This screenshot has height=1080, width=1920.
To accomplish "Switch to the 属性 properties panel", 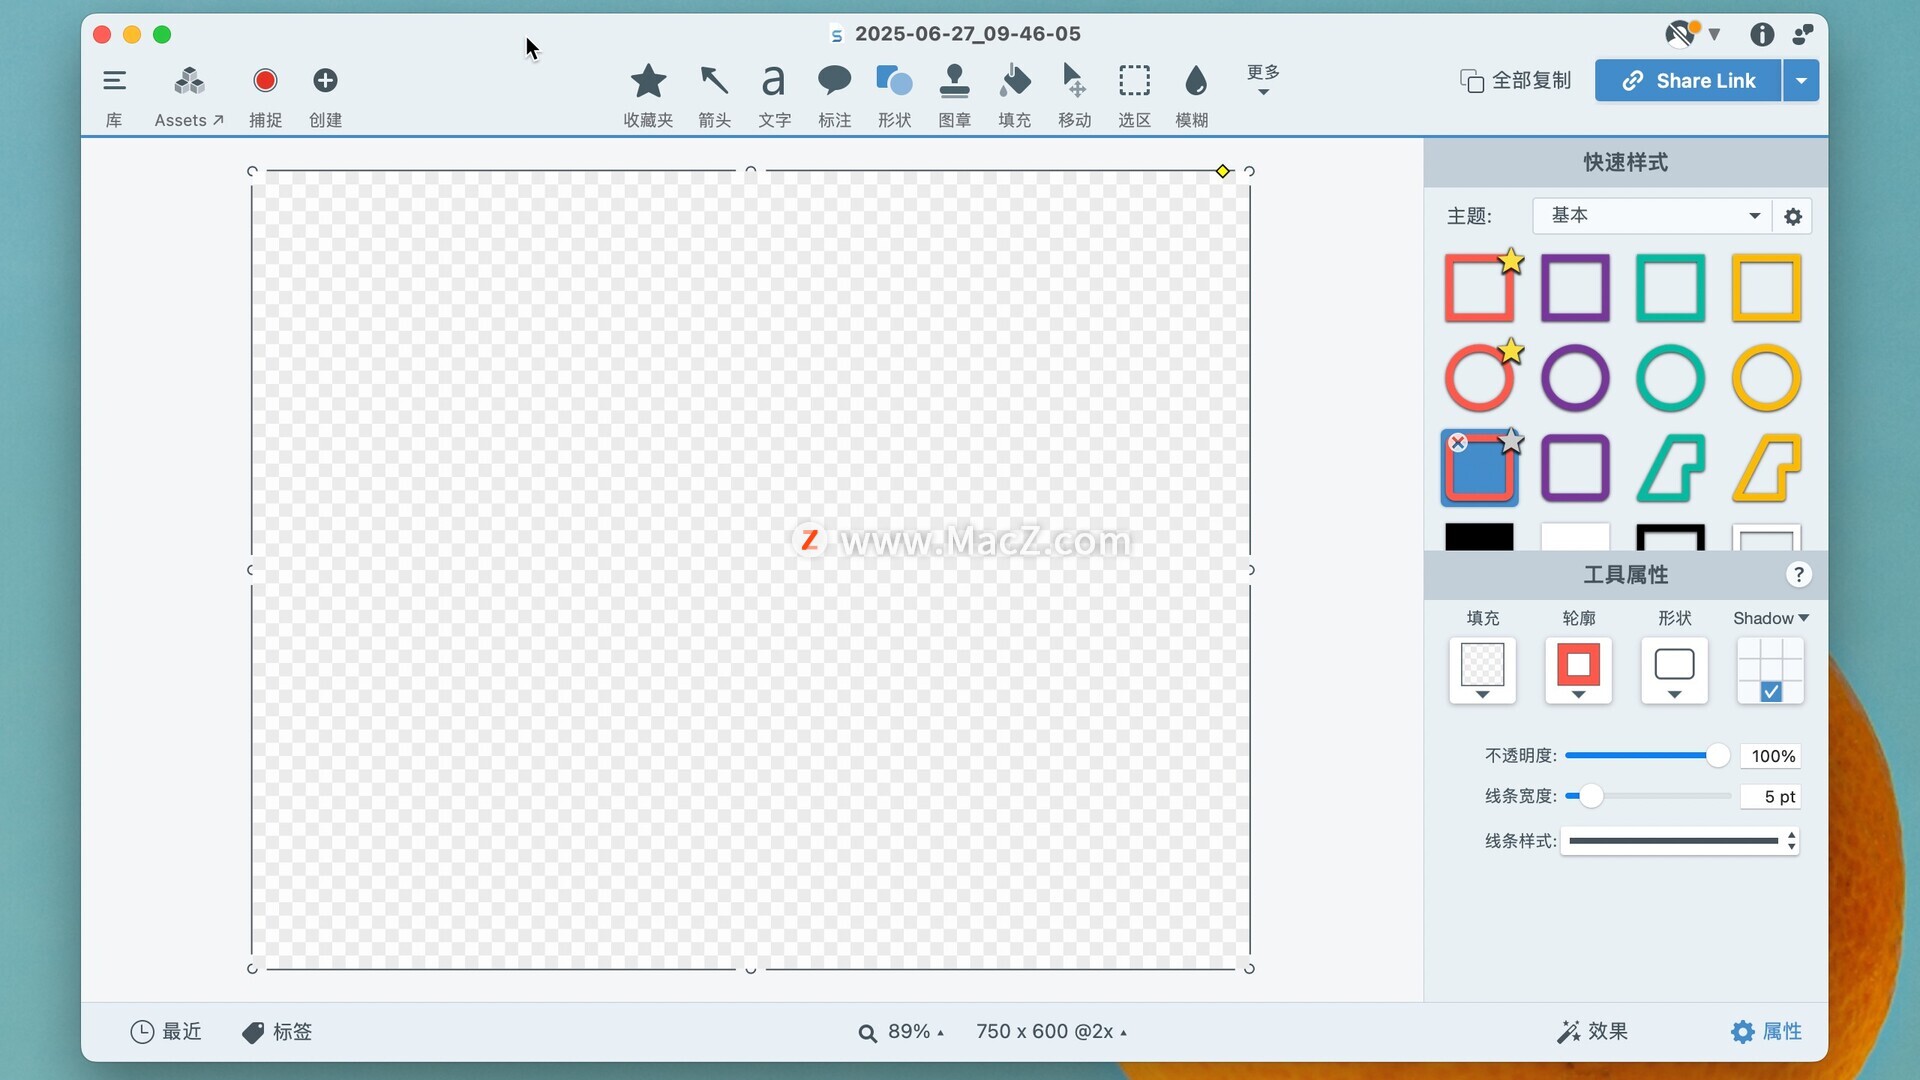I will pyautogui.click(x=1766, y=1032).
